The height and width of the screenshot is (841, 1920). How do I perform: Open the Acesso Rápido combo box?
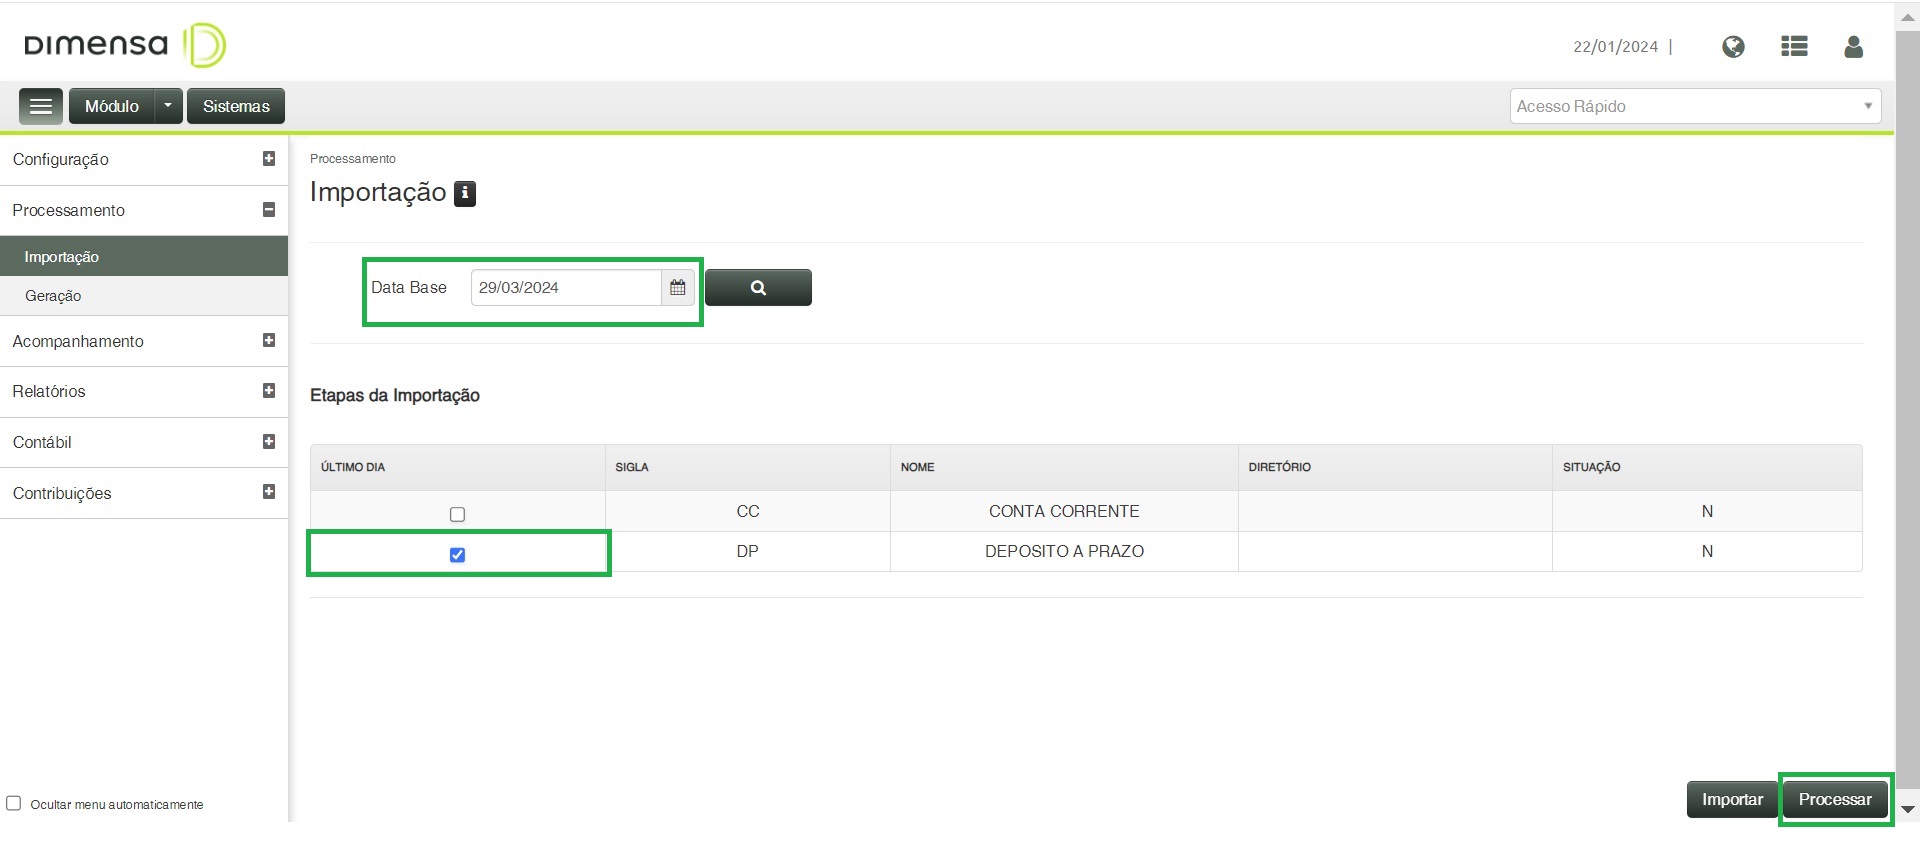point(1695,106)
